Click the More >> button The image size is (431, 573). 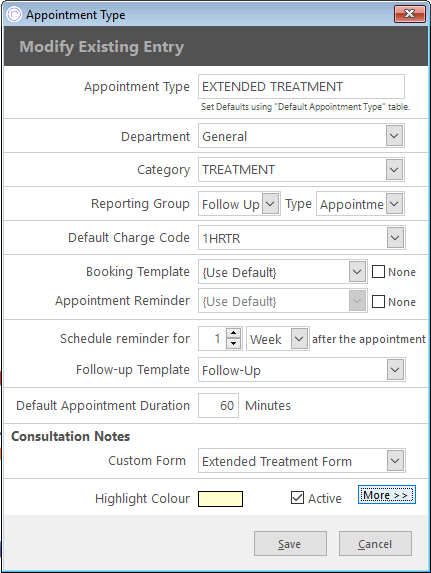click(387, 495)
